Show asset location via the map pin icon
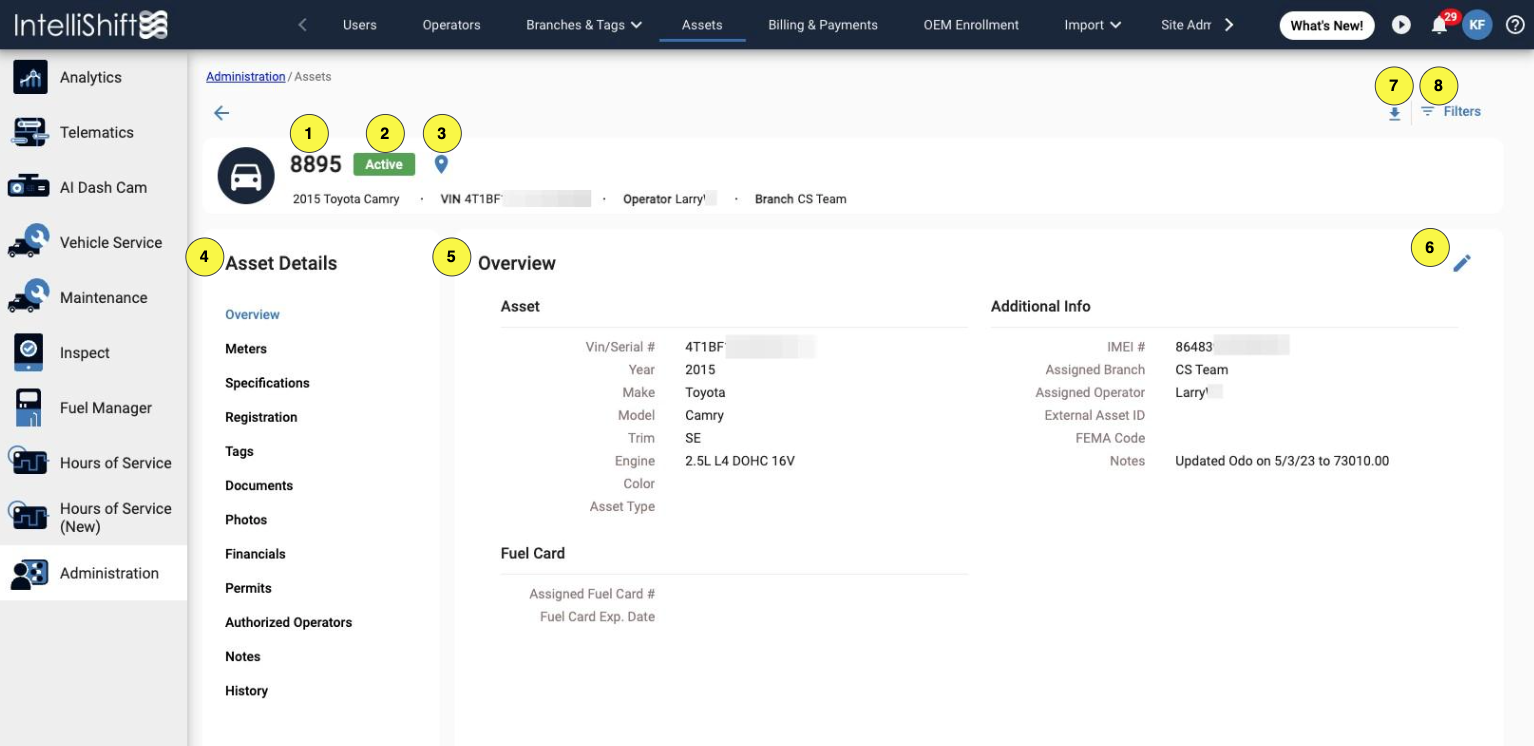This screenshot has height=746, width=1534. pos(441,164)
